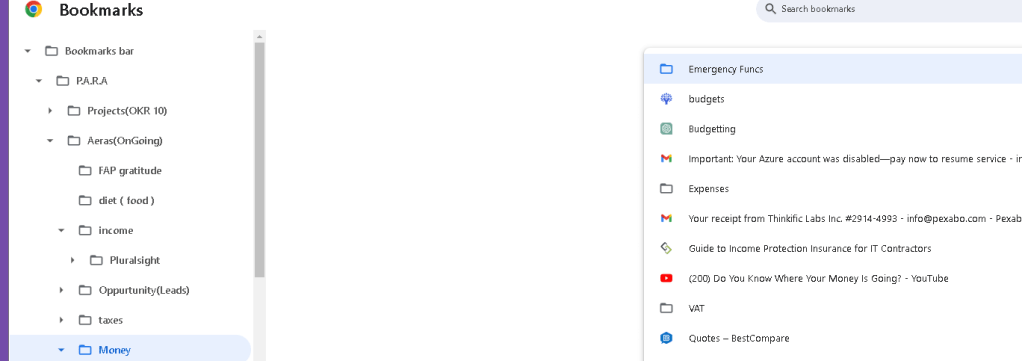Screen dimensions: 1022x361
Task: Select Quotes – BestCompare bookmark title
Action: point(738,338)
